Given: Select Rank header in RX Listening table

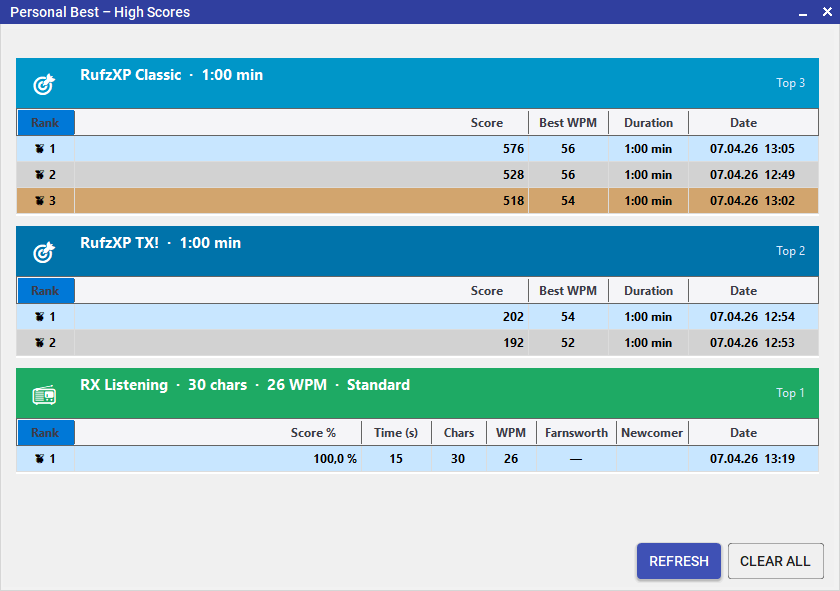Looking at the screenshot, I should 46,432.
